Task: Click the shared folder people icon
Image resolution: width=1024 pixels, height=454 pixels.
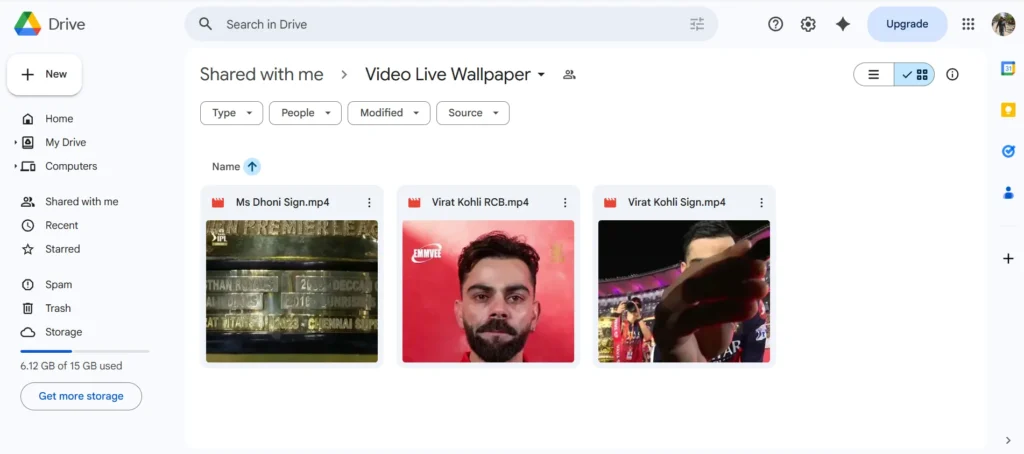Action: [x=569, y=74]
